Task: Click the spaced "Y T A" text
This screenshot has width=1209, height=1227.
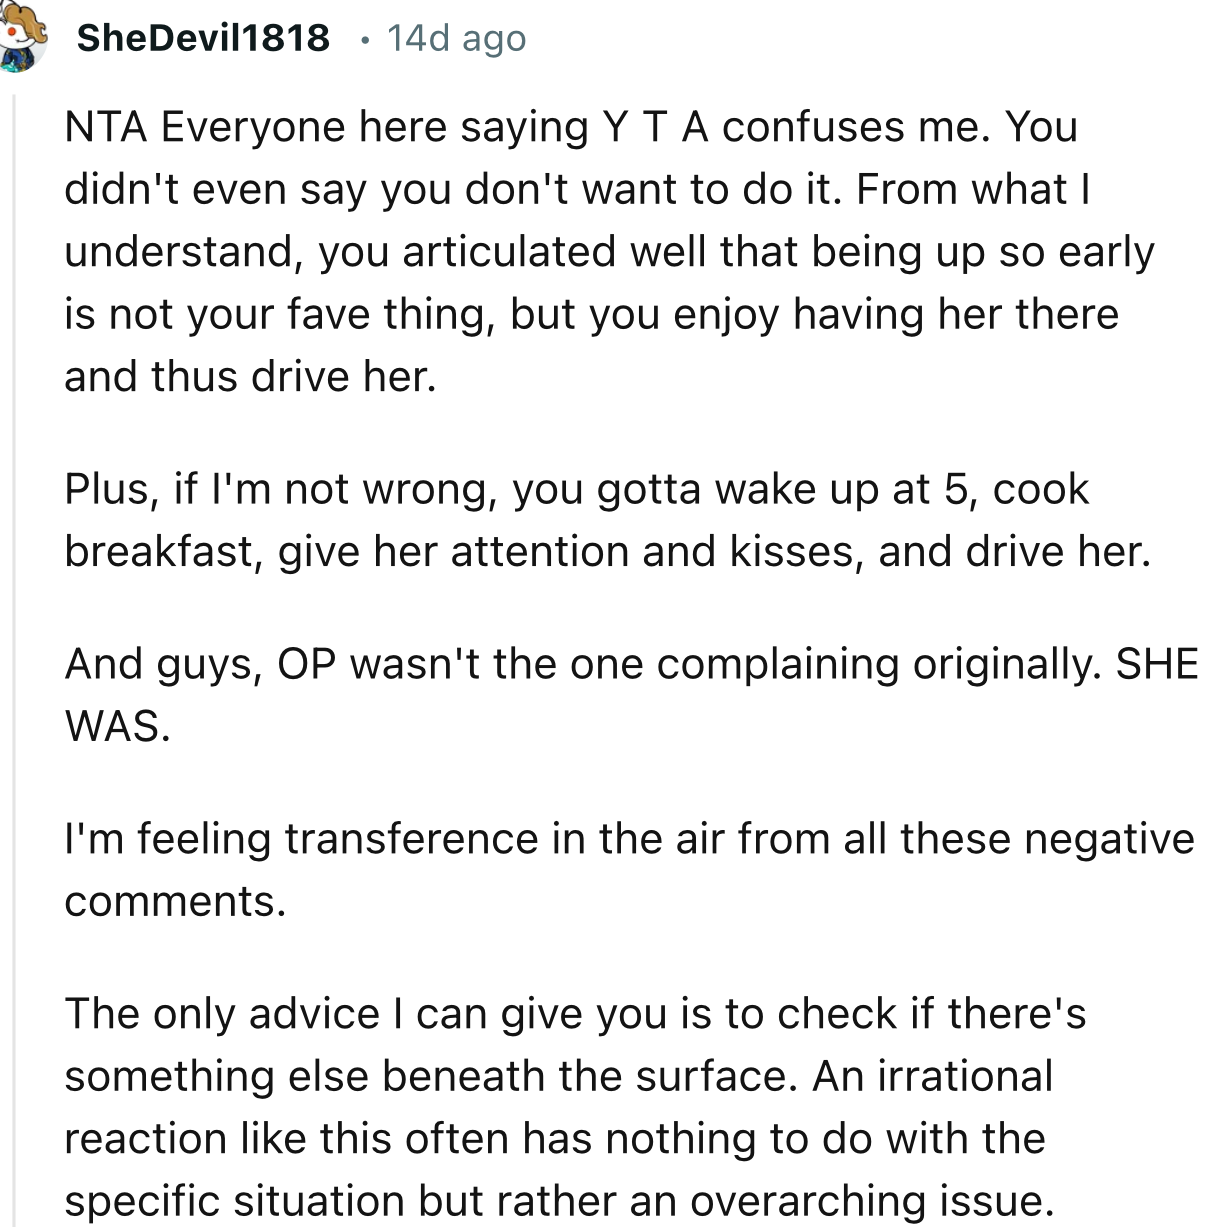Action: tap(654, 127)
